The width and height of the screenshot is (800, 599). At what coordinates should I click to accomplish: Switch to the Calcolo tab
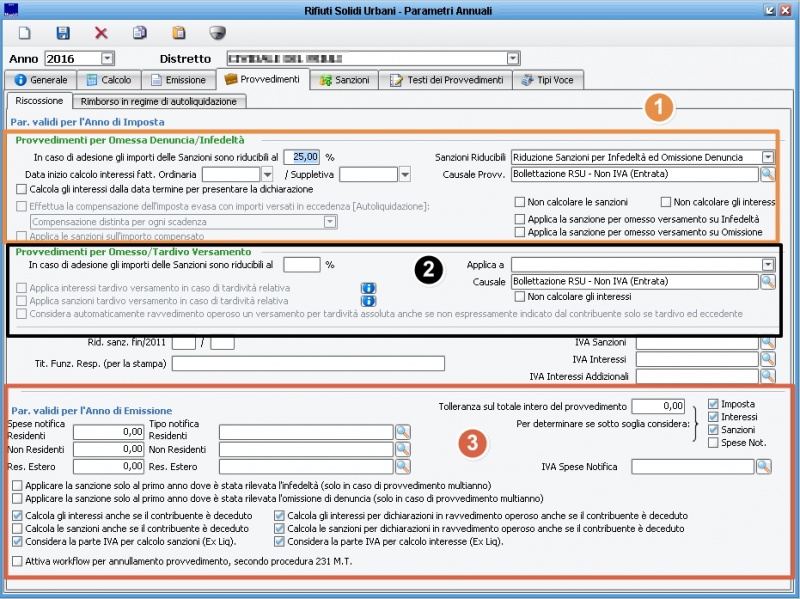click(109, 80)
